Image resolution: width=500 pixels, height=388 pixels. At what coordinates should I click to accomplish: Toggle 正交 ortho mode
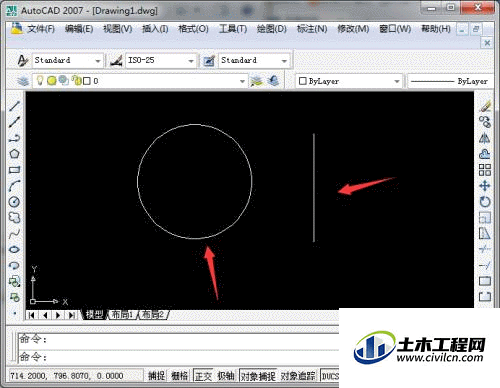click(x=203, y=376)
